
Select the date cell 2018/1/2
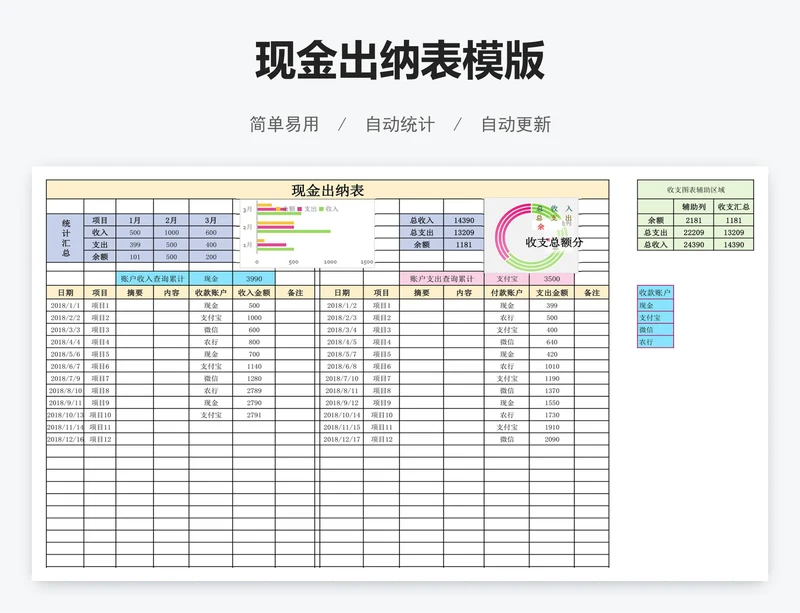[x=342, y=305]
